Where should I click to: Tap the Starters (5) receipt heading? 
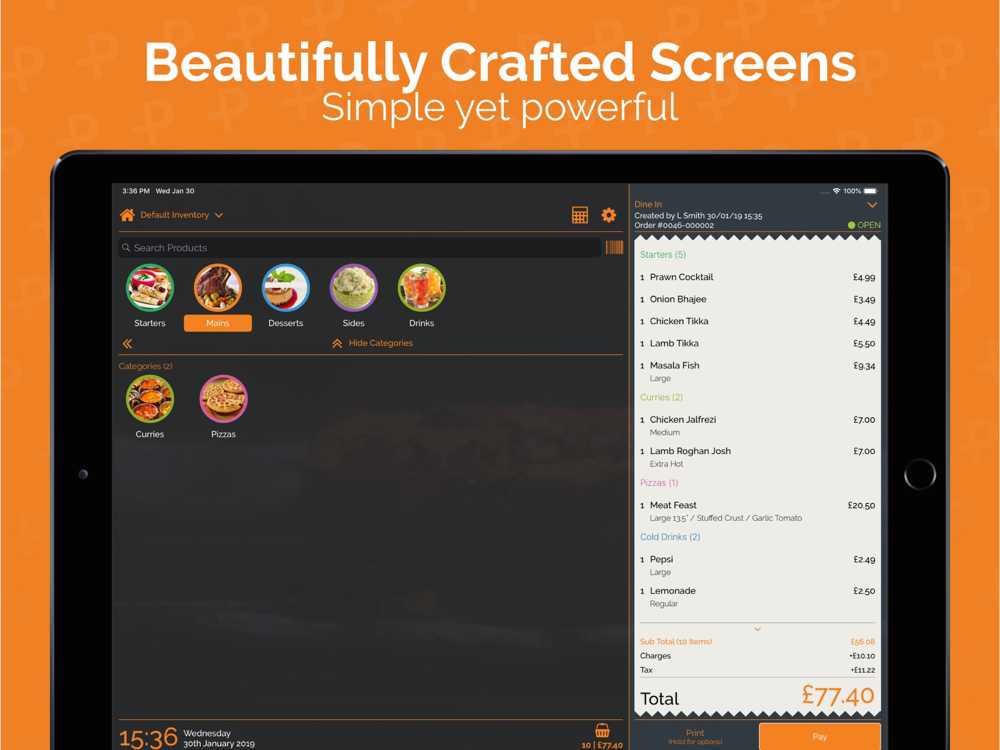[663, 254]
